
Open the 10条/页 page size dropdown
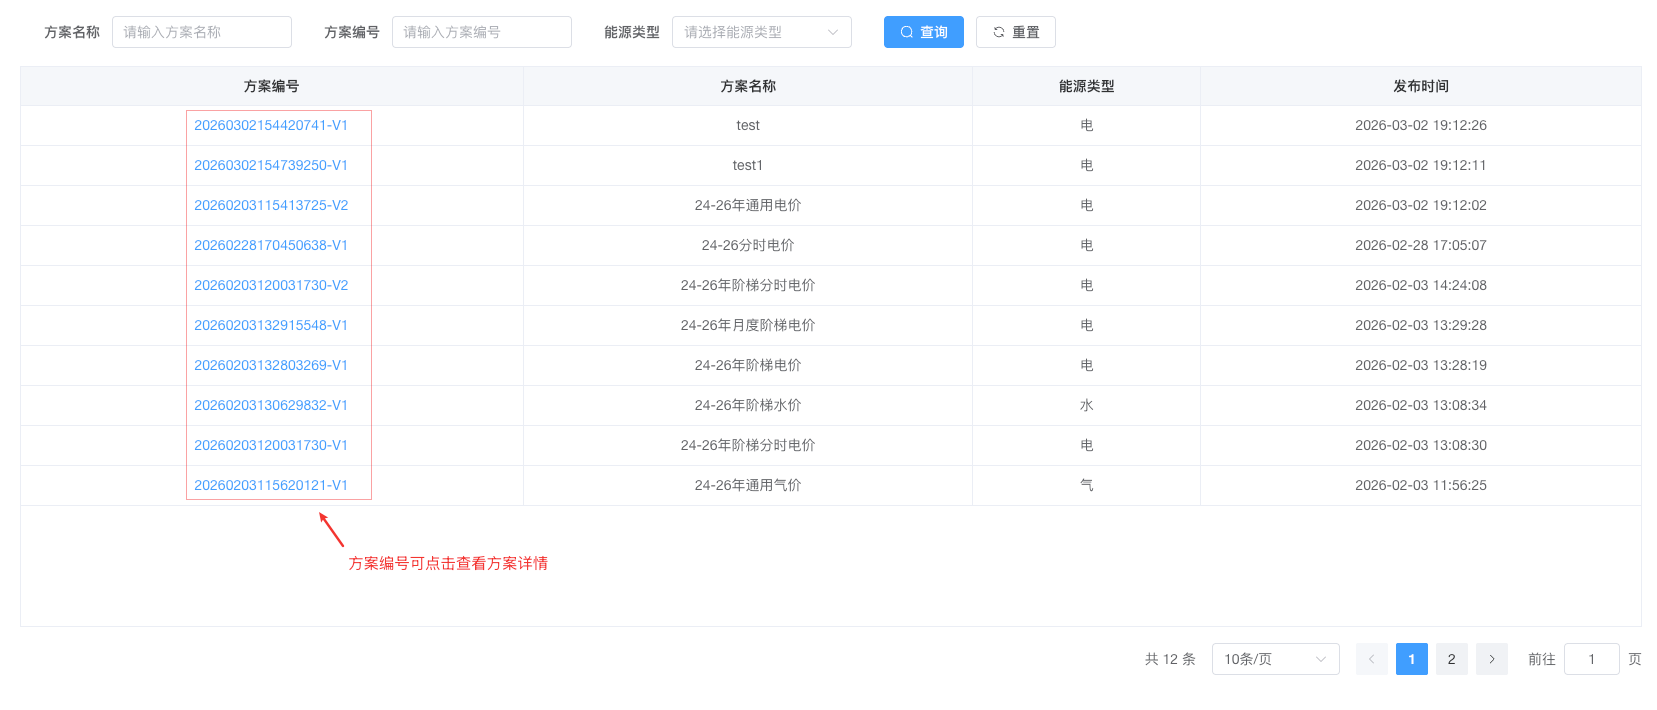coord(1275,659)
